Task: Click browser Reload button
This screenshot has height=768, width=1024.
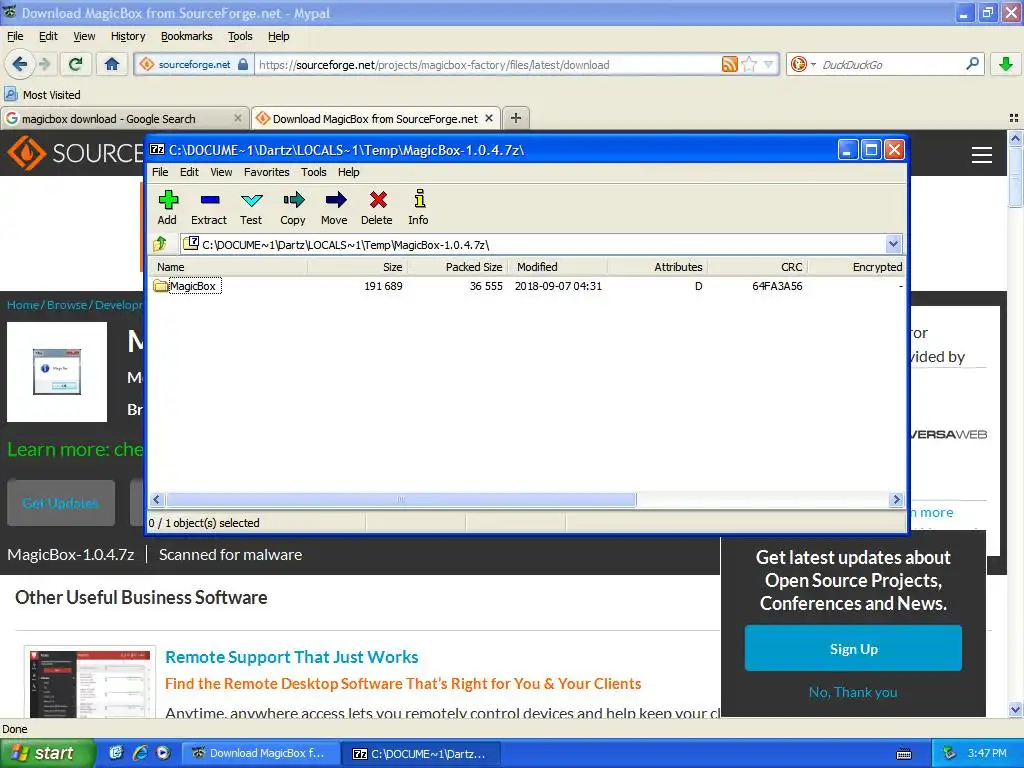Action: pyautogui.click(x=76, y=64)
